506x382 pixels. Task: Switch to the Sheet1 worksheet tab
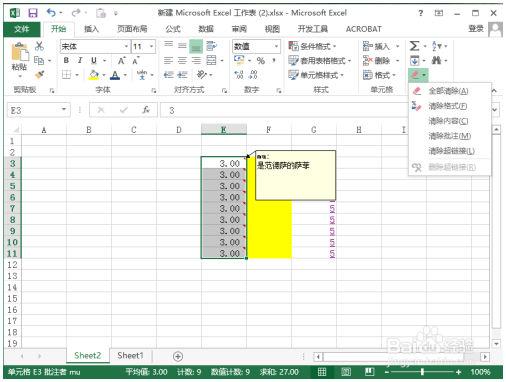click(130, 356)
